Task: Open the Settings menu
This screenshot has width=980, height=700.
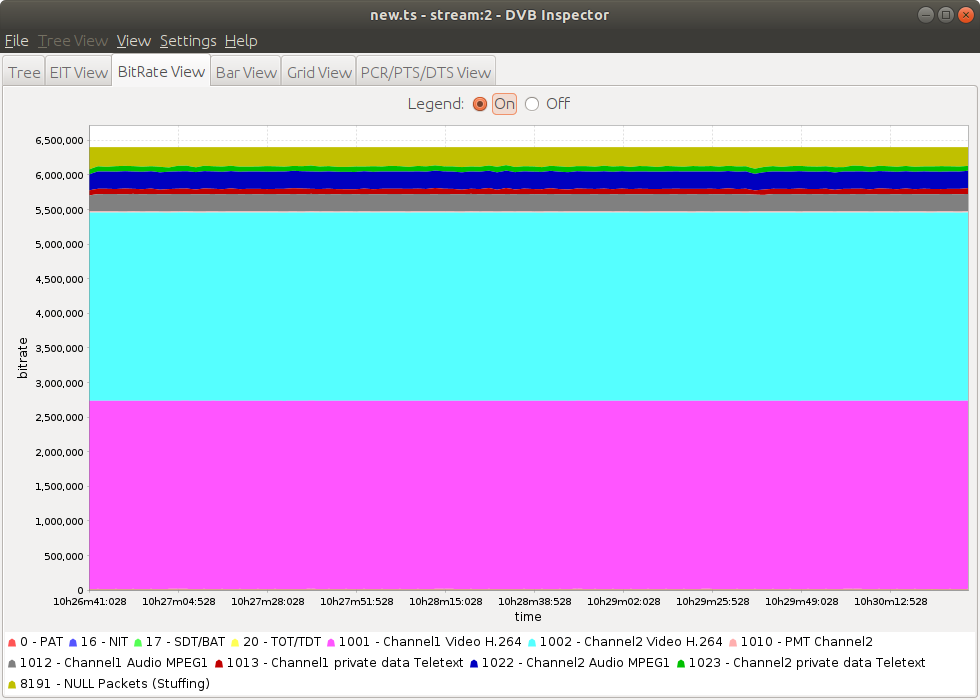Action: 188,41
